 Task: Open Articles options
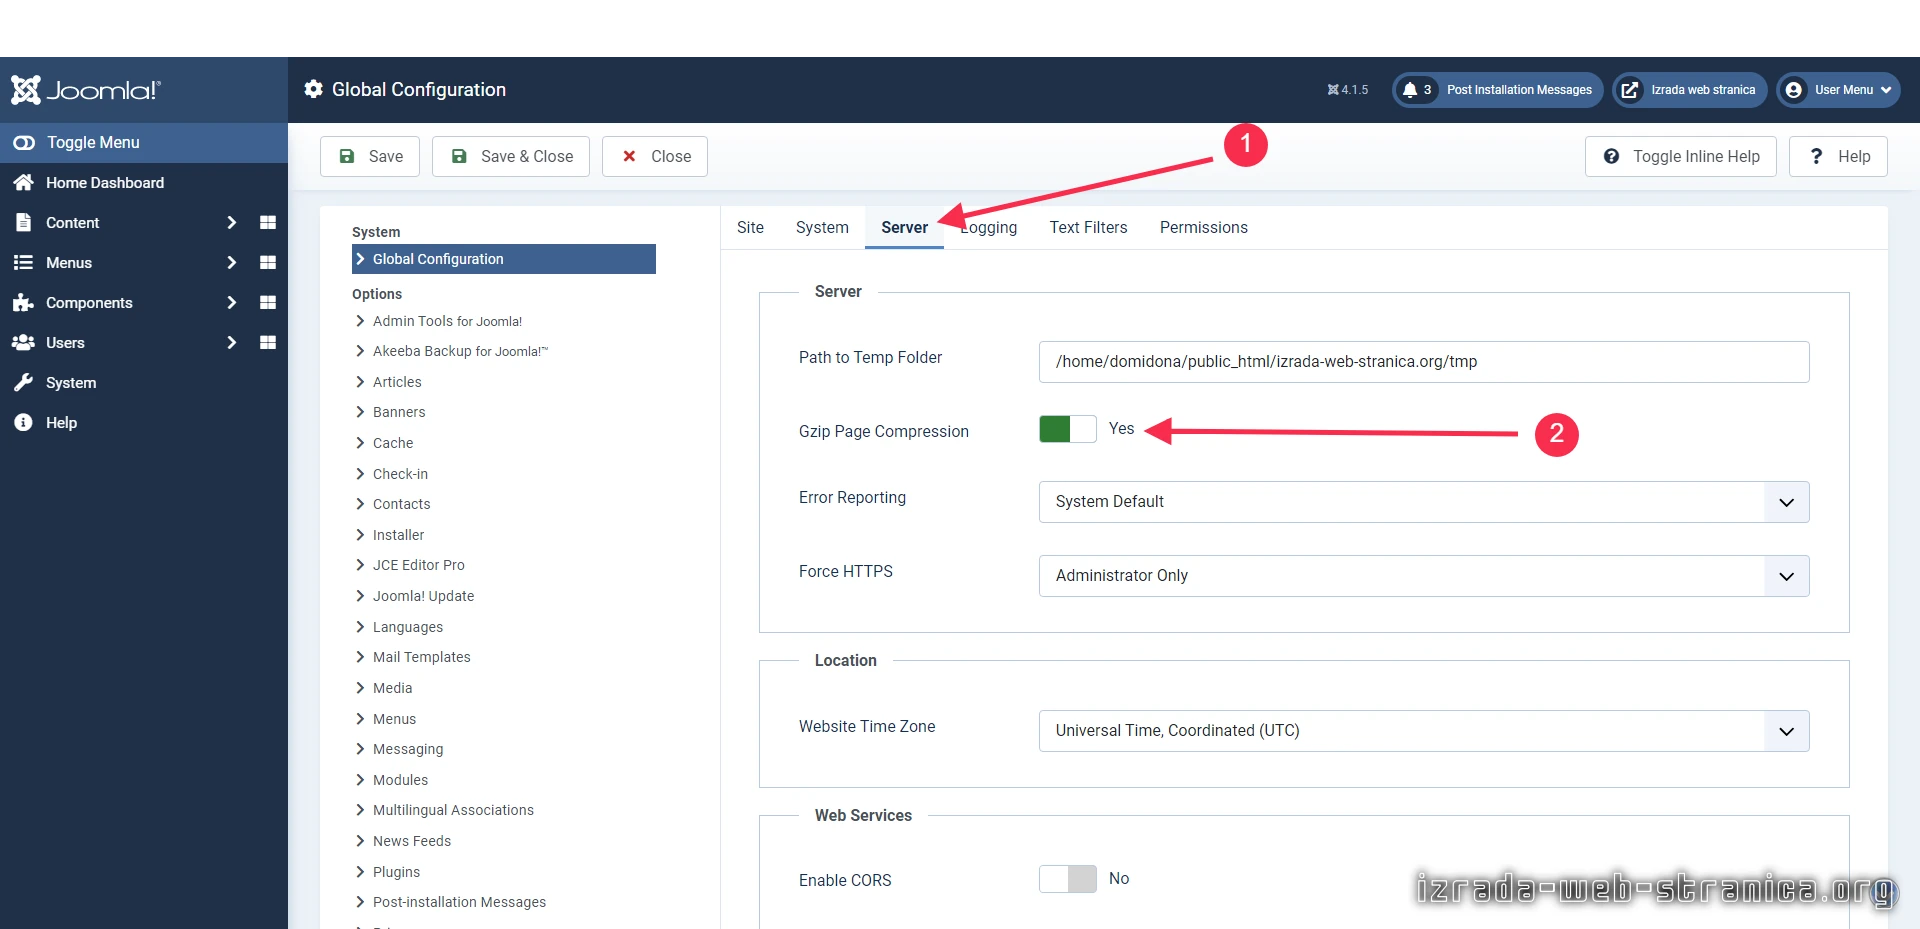point(397,382)
